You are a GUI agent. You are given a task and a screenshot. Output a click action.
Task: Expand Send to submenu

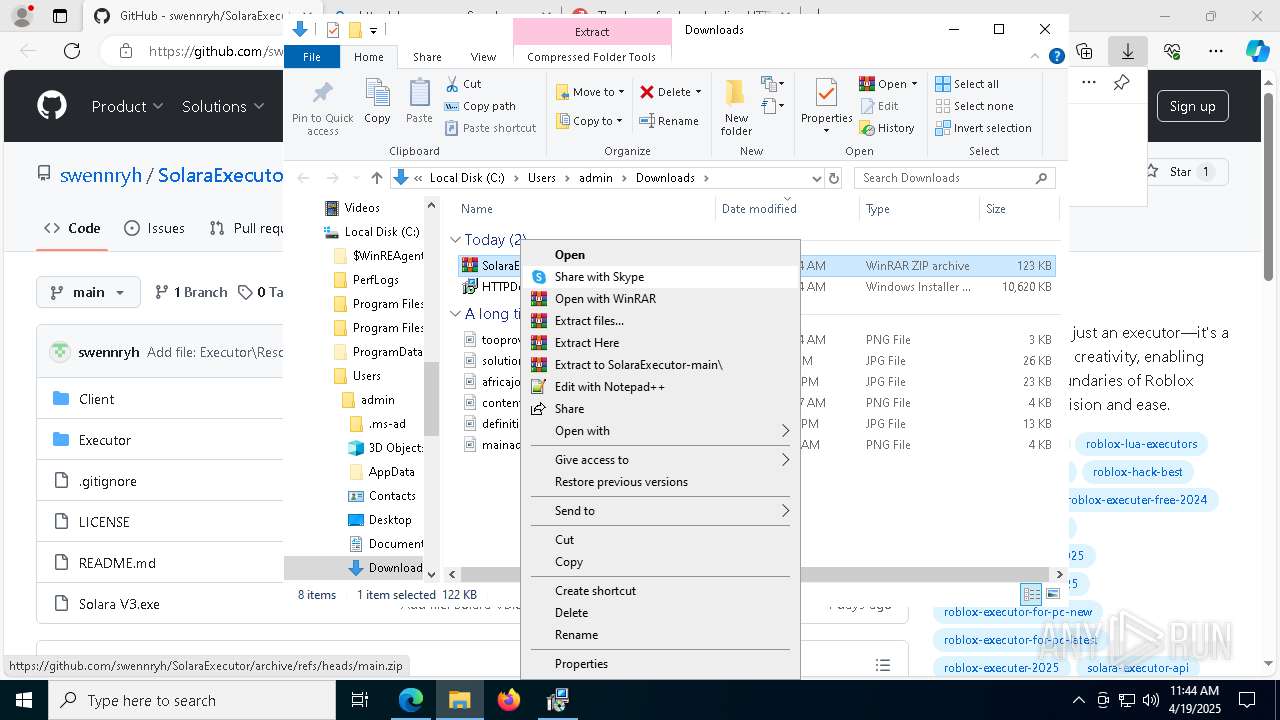[660, 511]
